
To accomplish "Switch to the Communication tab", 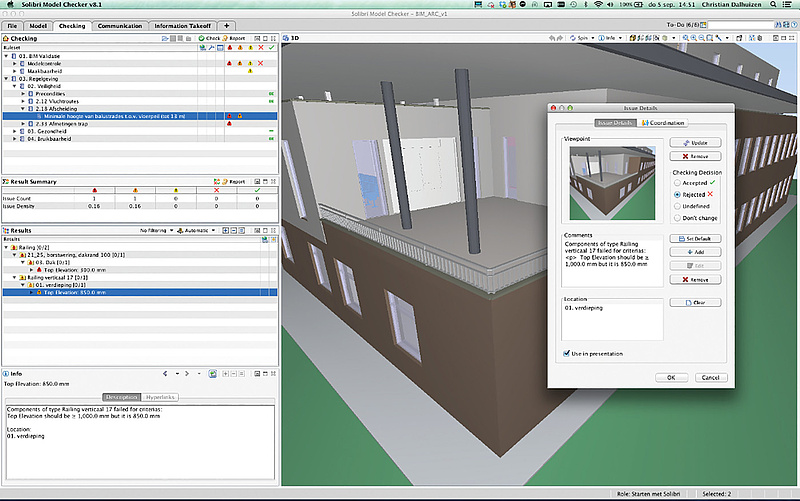I will [120, 26].
